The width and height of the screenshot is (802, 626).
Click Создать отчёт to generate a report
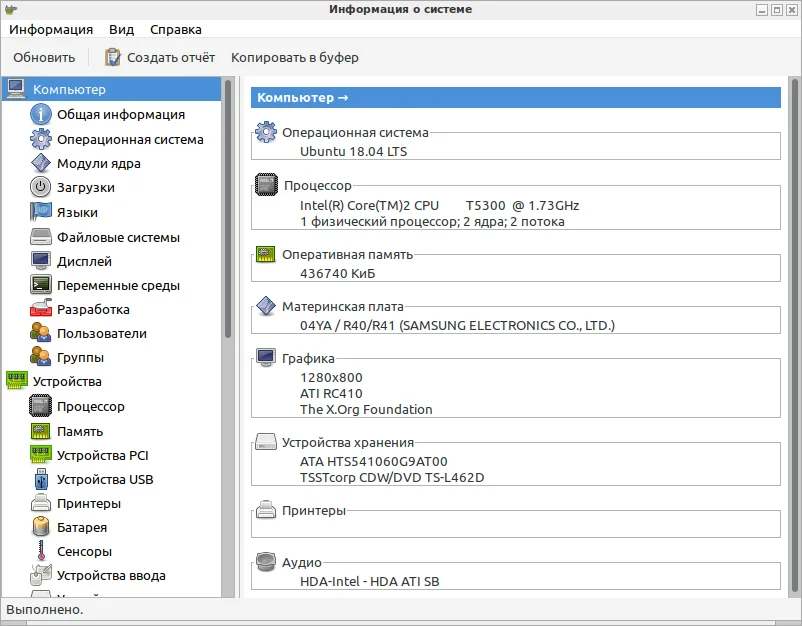click(160, 57)
